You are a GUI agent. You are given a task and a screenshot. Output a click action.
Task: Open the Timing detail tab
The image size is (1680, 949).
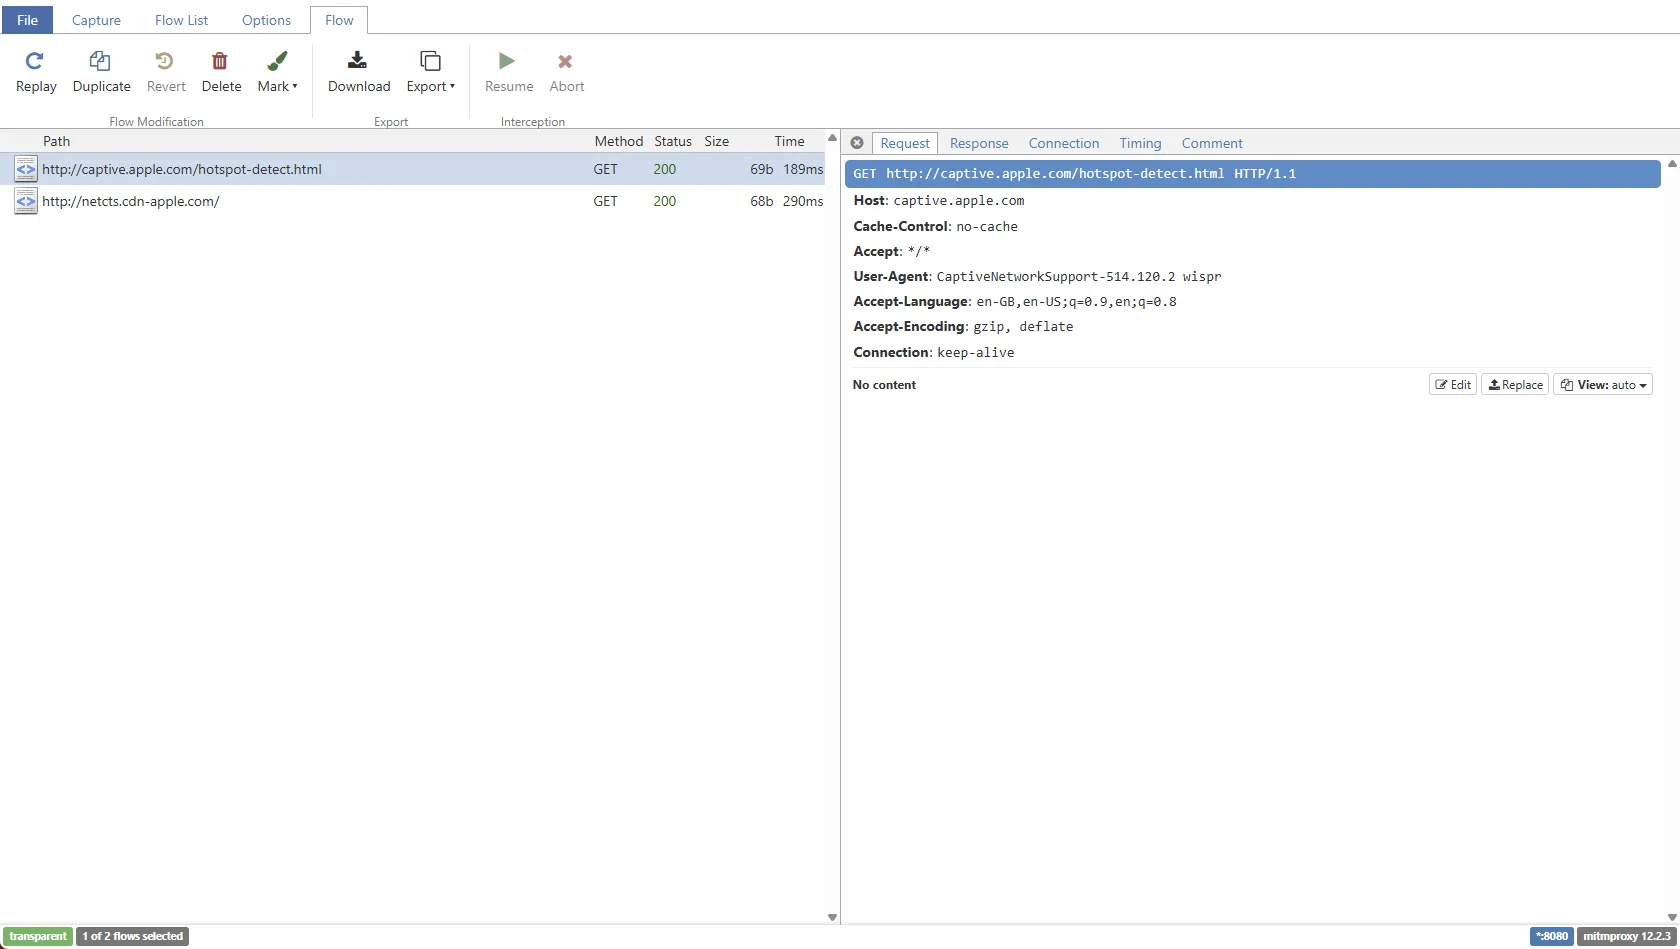click(x=1140, y=143)
